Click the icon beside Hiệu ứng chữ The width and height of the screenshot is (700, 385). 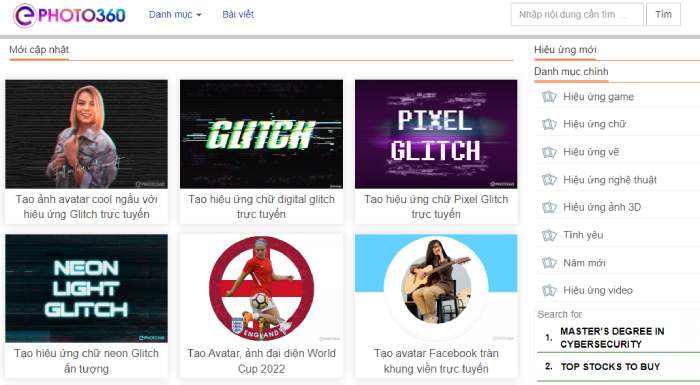549,124
